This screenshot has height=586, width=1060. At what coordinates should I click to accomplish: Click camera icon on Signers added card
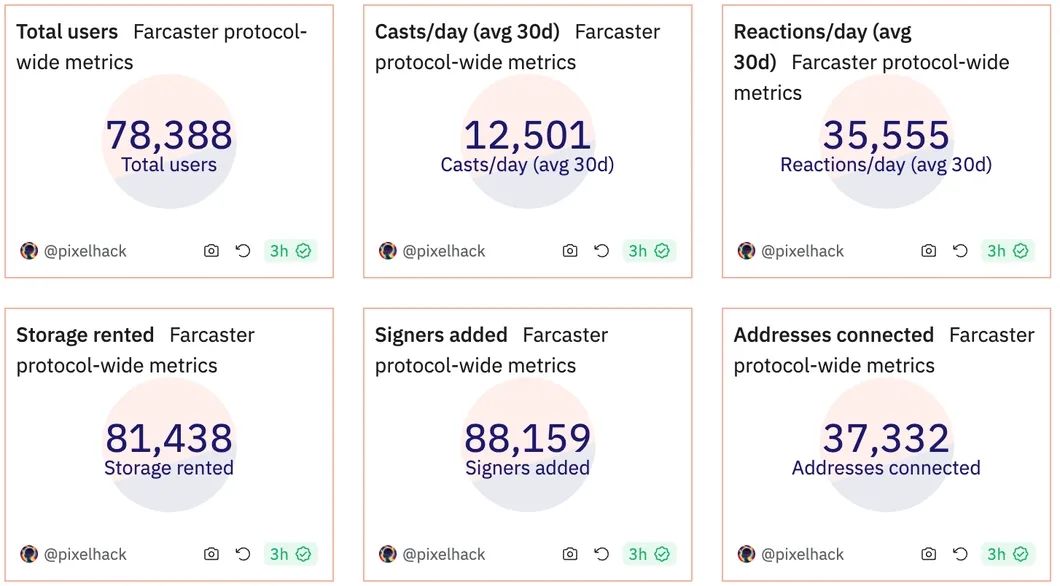pos(570,554)
